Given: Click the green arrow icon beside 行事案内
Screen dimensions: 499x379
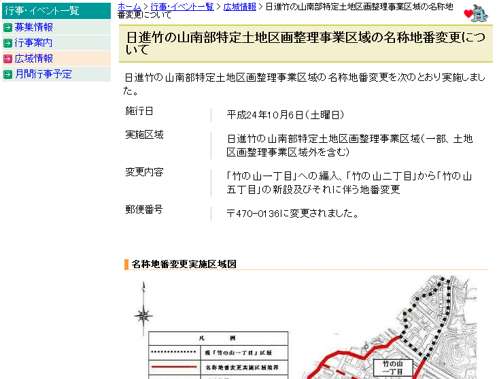Looking at the screenshot, I should coord(7,43).
